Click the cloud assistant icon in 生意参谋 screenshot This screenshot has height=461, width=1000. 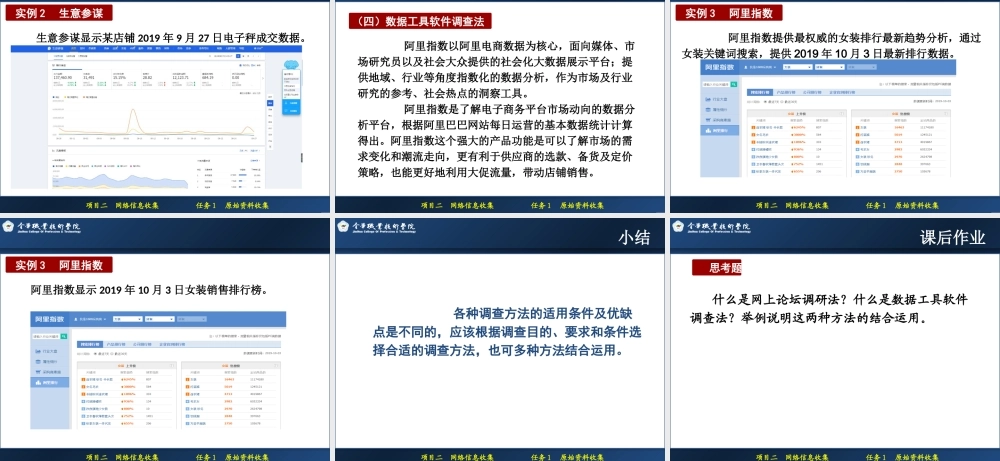tap(290, 64)
